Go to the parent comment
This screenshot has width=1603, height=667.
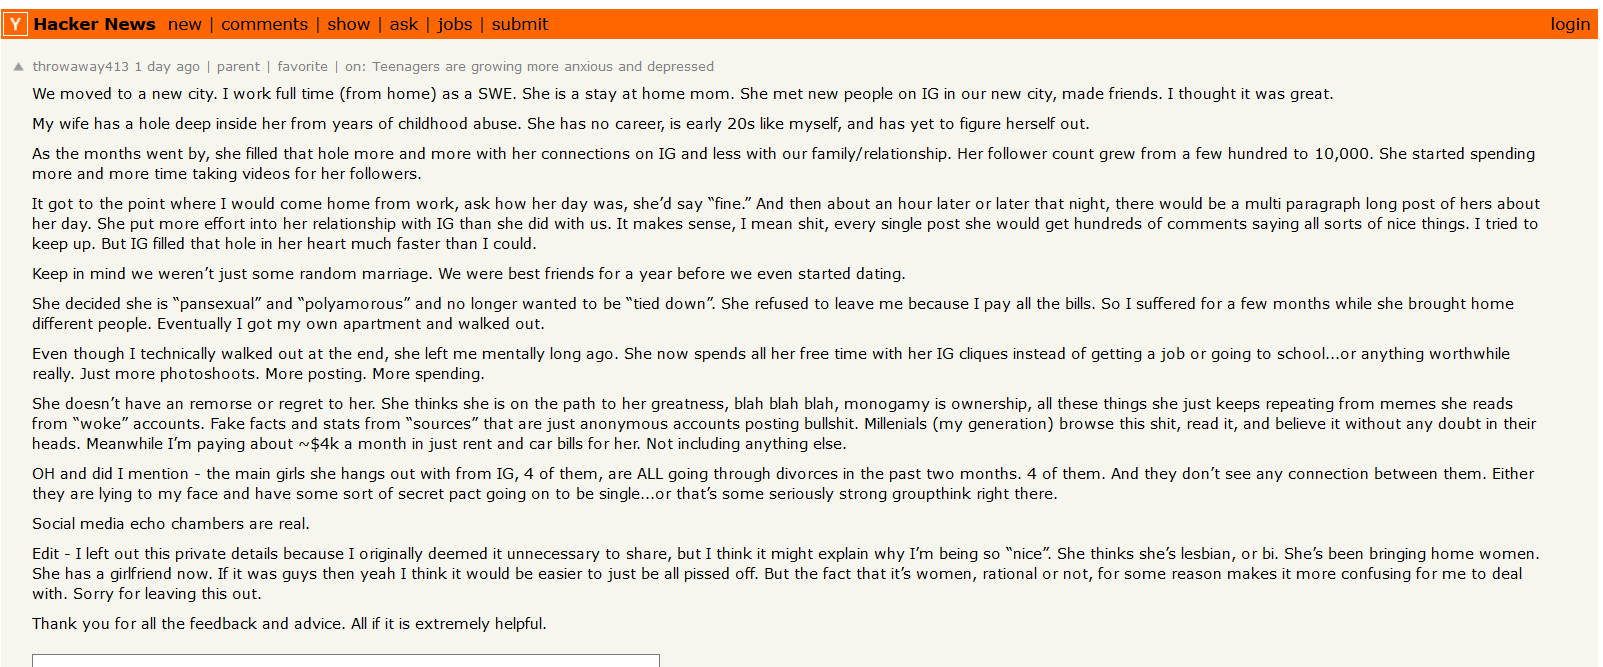point(238,67)
